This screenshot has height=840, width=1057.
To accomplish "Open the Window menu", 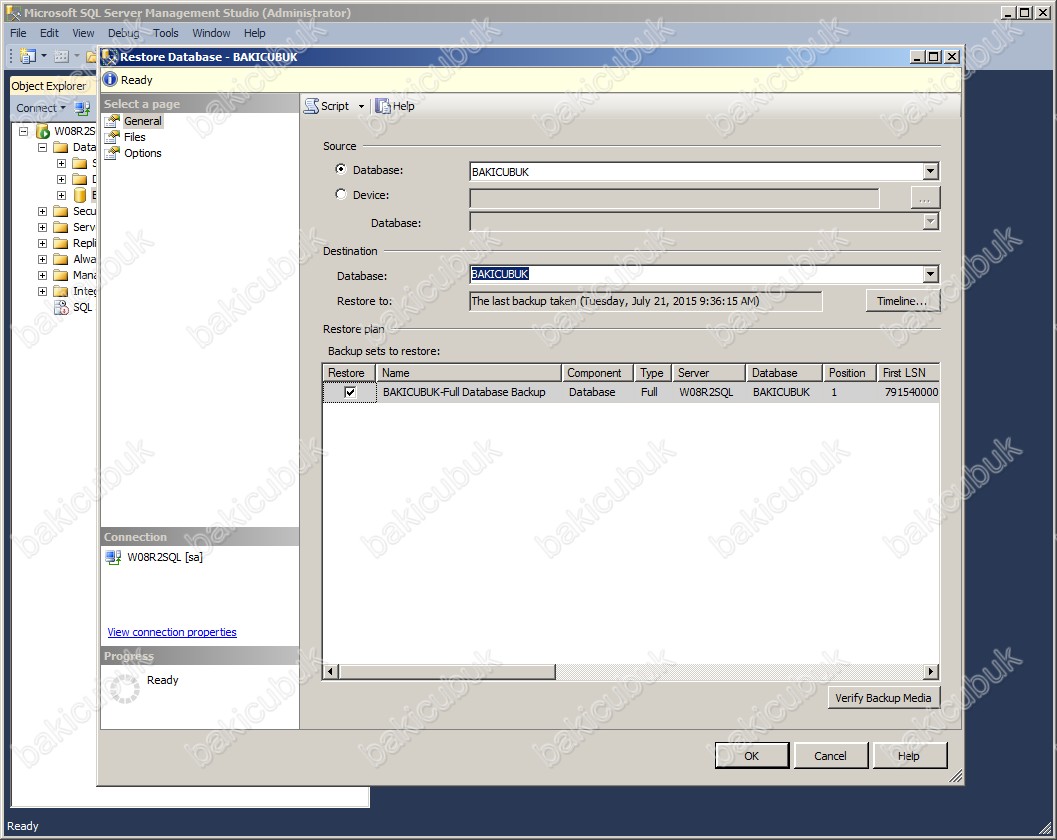I will [x=211, y=33].
